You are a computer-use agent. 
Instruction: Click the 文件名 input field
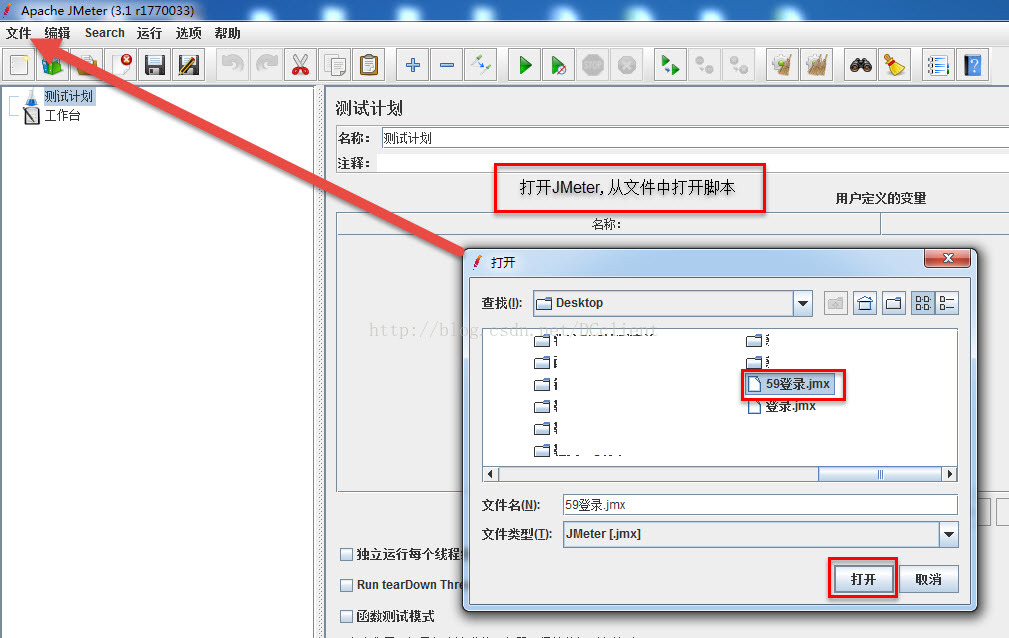tap(760, 505)
